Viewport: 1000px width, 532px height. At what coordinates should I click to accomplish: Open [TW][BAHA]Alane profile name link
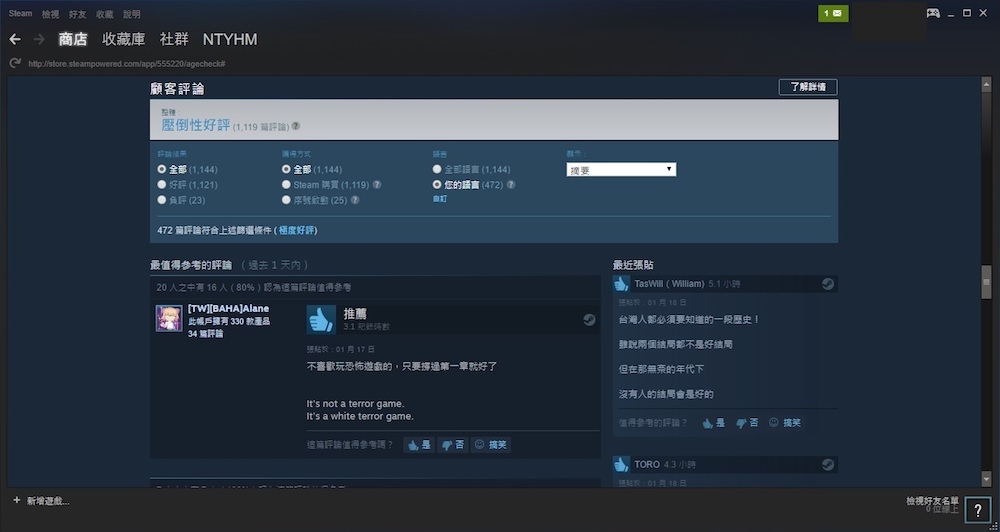point(228,309)
